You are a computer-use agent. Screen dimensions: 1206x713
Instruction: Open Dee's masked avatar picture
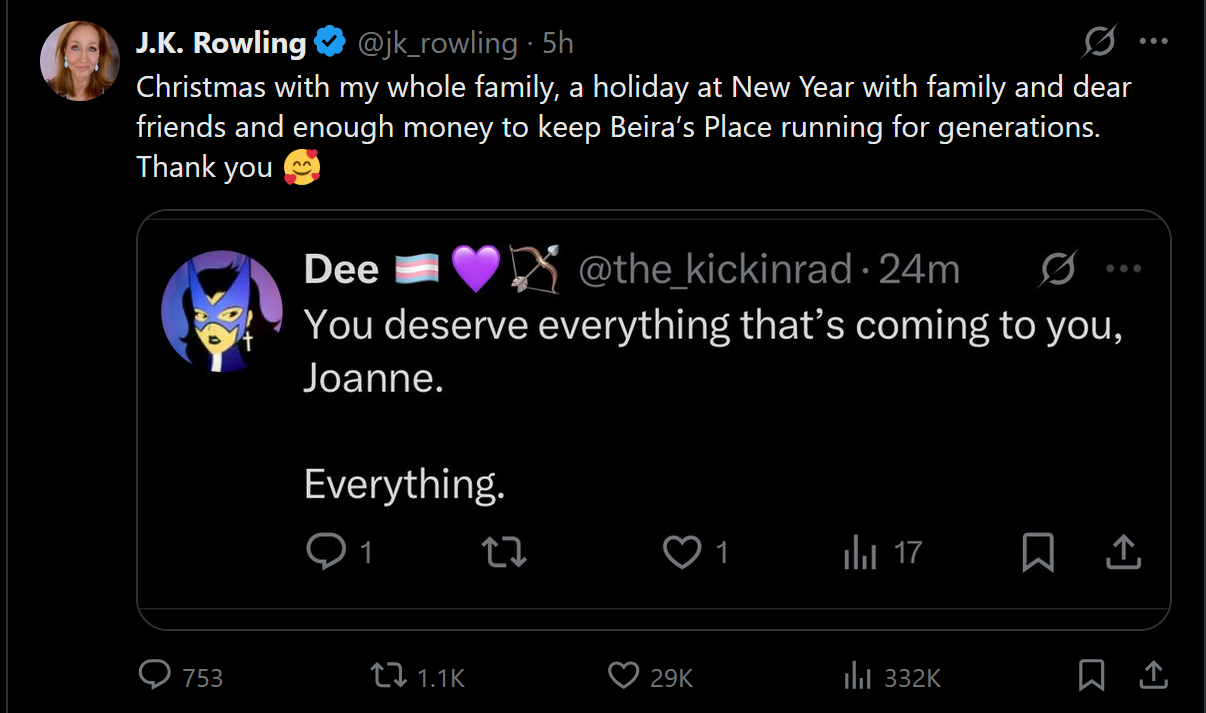pyautogui.click(x=223, y=311)
